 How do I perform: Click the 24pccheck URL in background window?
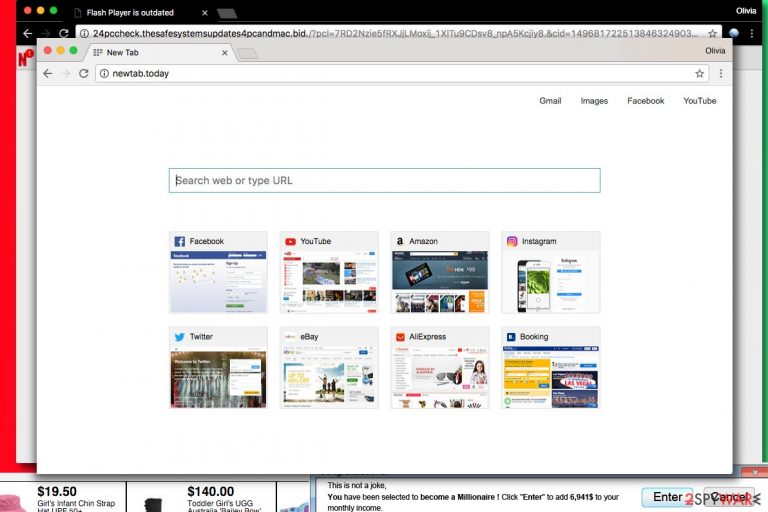click(395, 33)
